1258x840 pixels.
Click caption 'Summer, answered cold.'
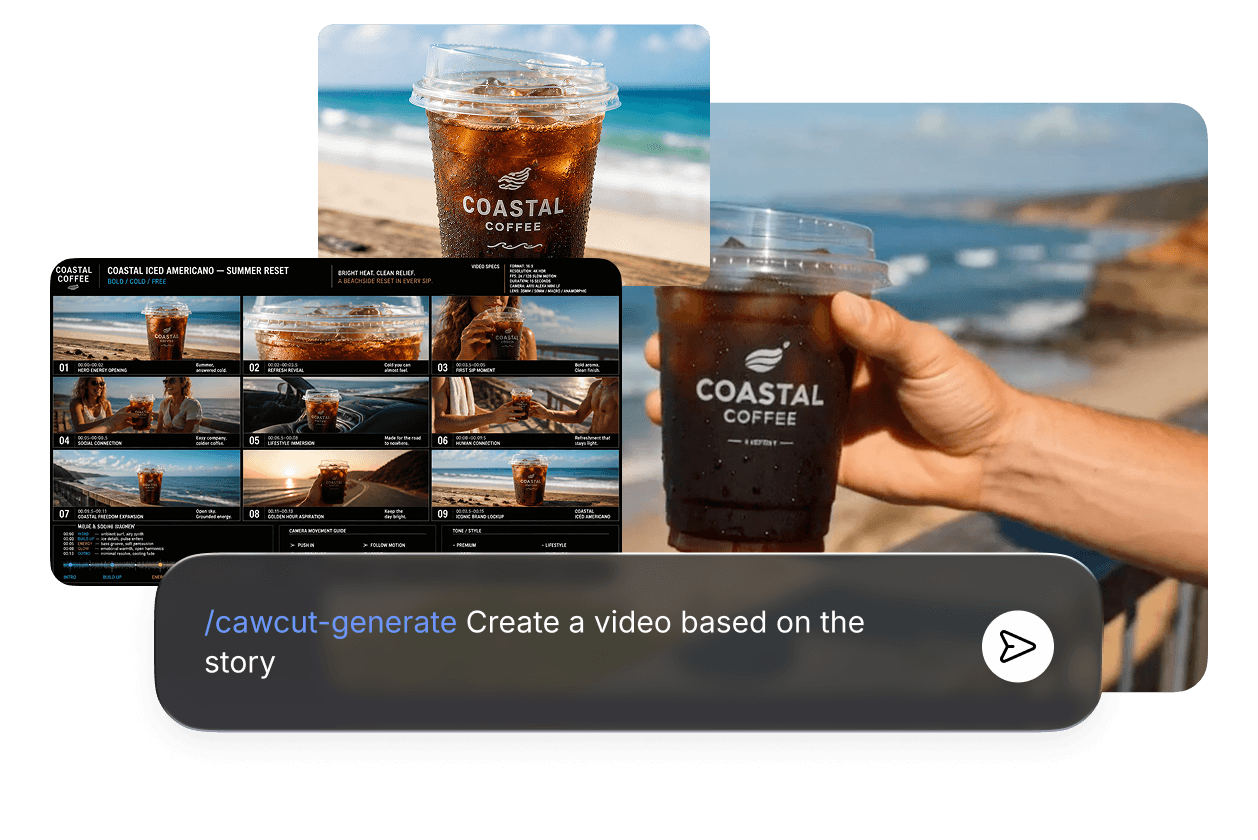[x=211, y=368]
